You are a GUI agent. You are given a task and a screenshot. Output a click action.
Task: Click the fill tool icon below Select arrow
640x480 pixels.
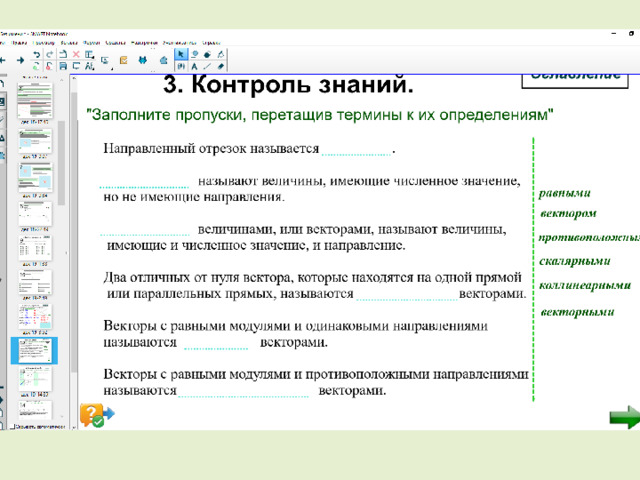tap(181, 66)
